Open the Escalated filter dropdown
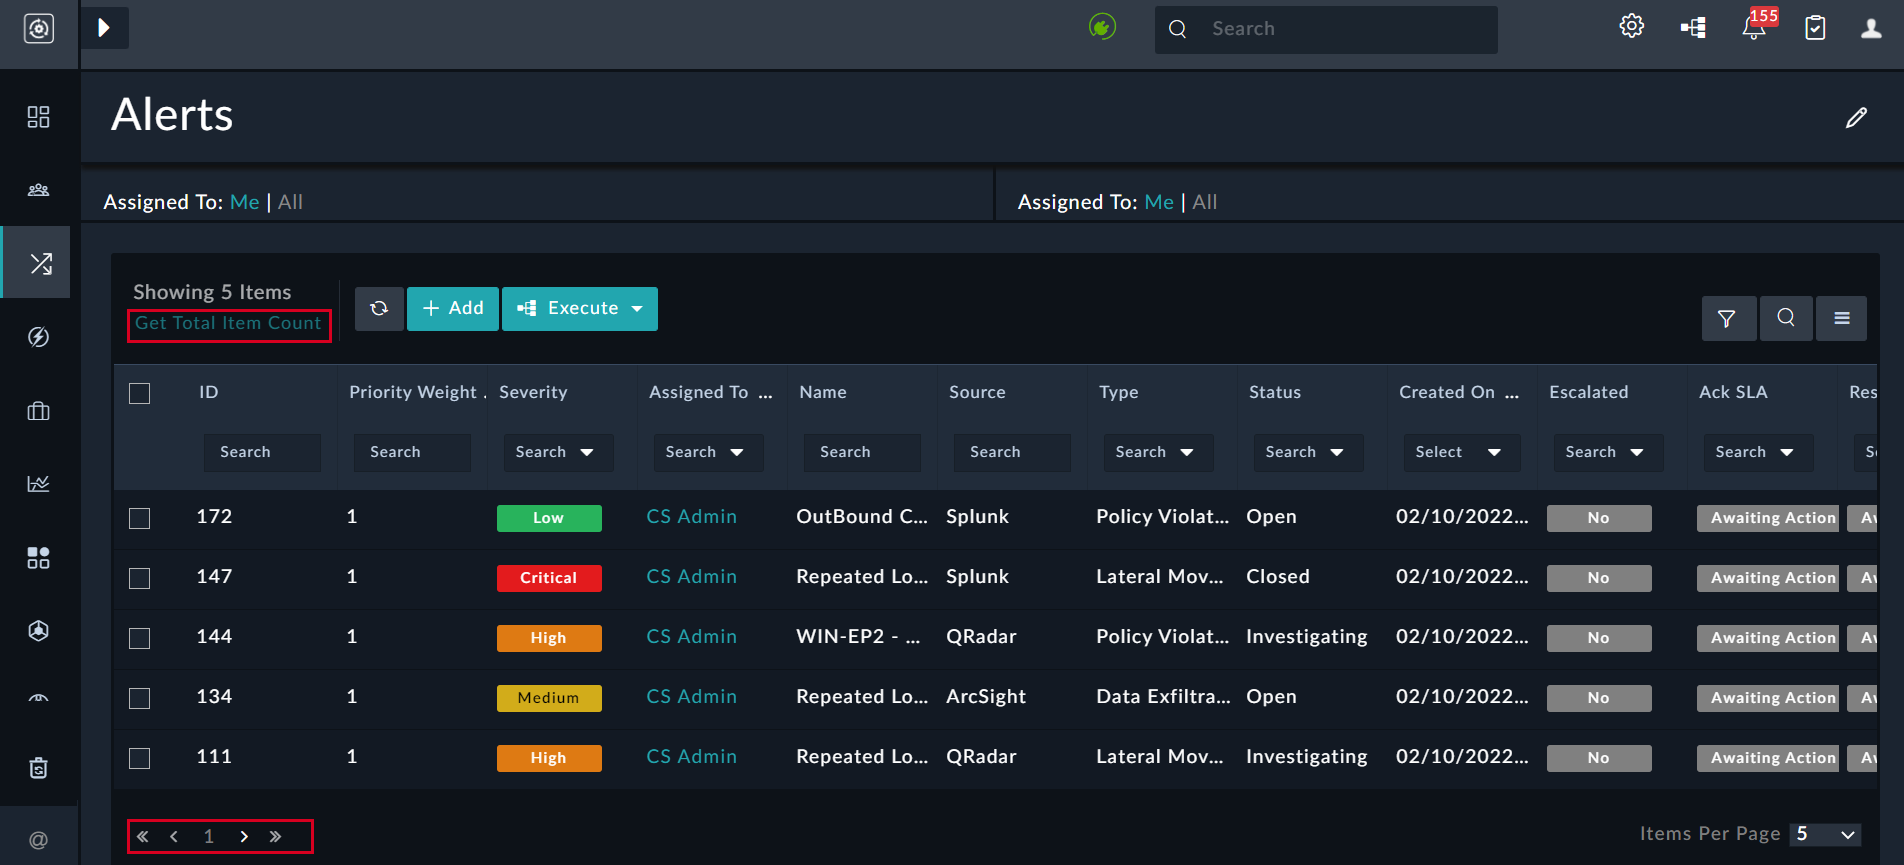This screenshot has width=1904, height=865. click(x=1608, y=452)
